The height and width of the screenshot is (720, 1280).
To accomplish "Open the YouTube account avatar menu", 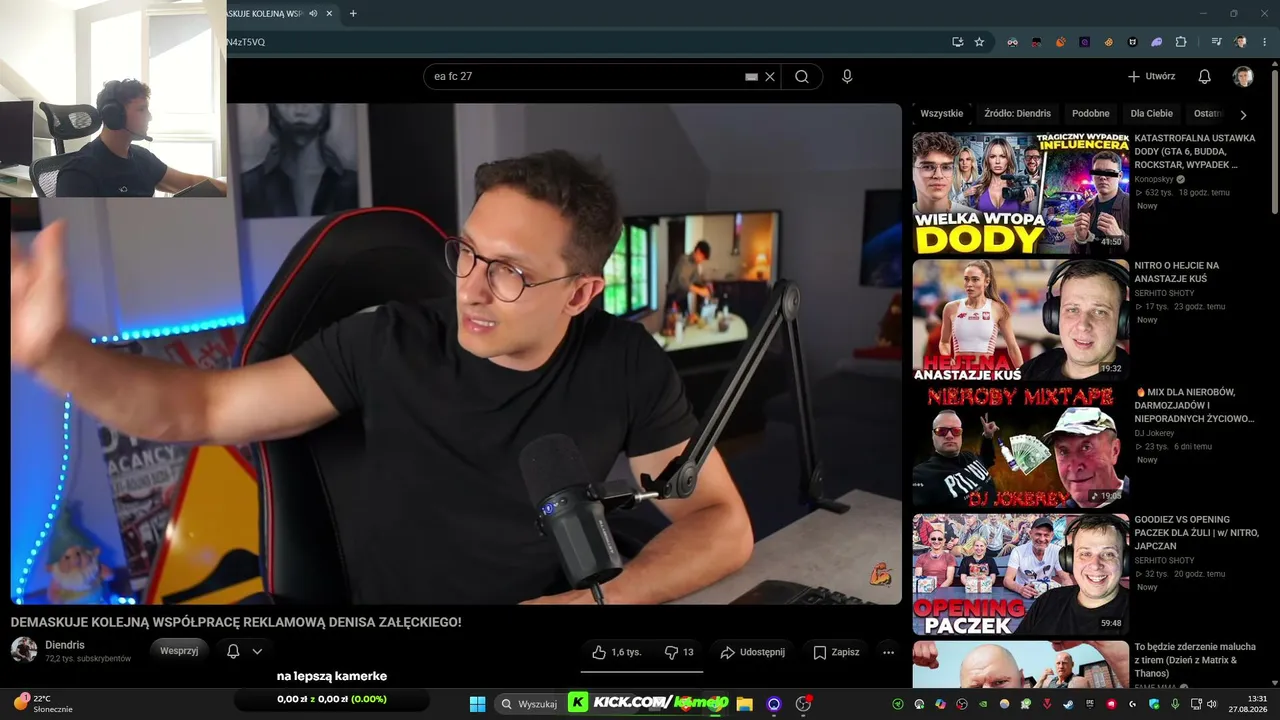I will point(1243,77).
